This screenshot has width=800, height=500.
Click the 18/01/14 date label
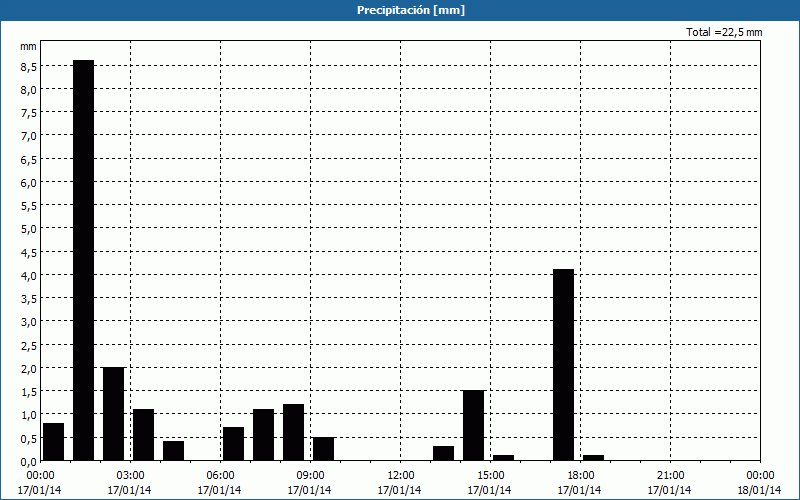tap(759, 490)
